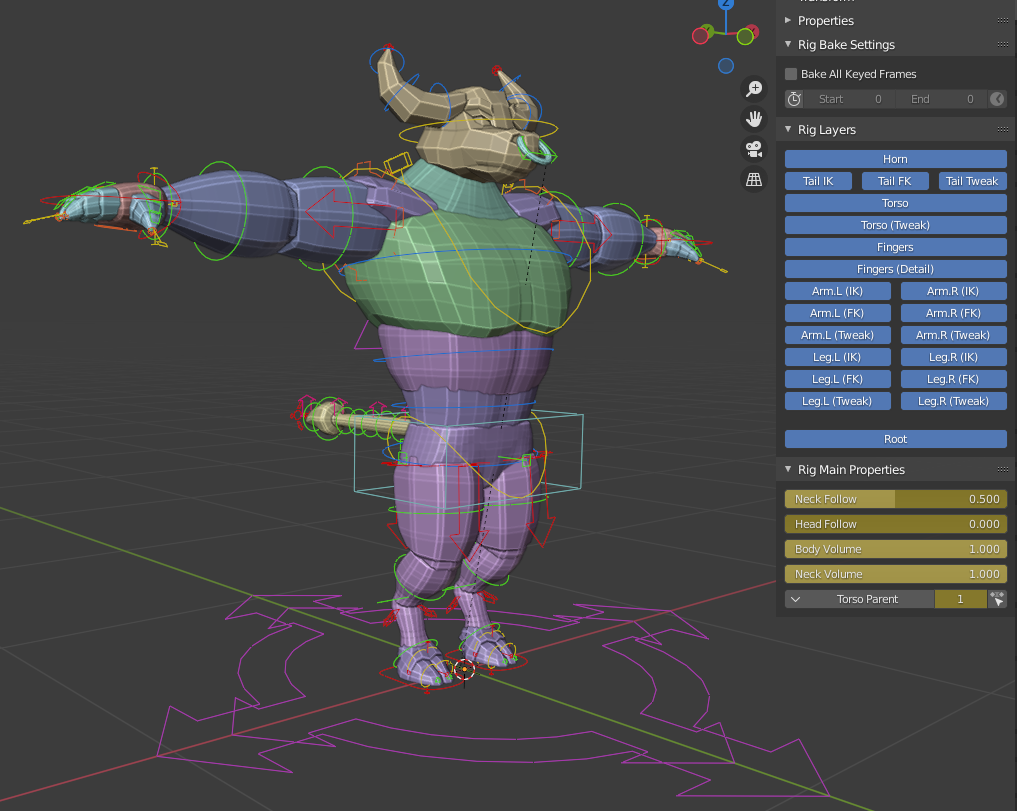Click the round arrow icon after End

click(997, 99)
